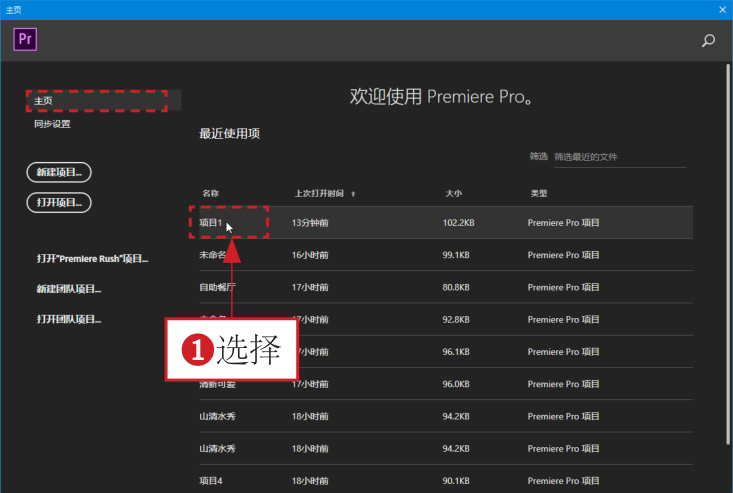733x493 pixels.
Task: Close the 主页 window with the X
Action: click(722, 9)
